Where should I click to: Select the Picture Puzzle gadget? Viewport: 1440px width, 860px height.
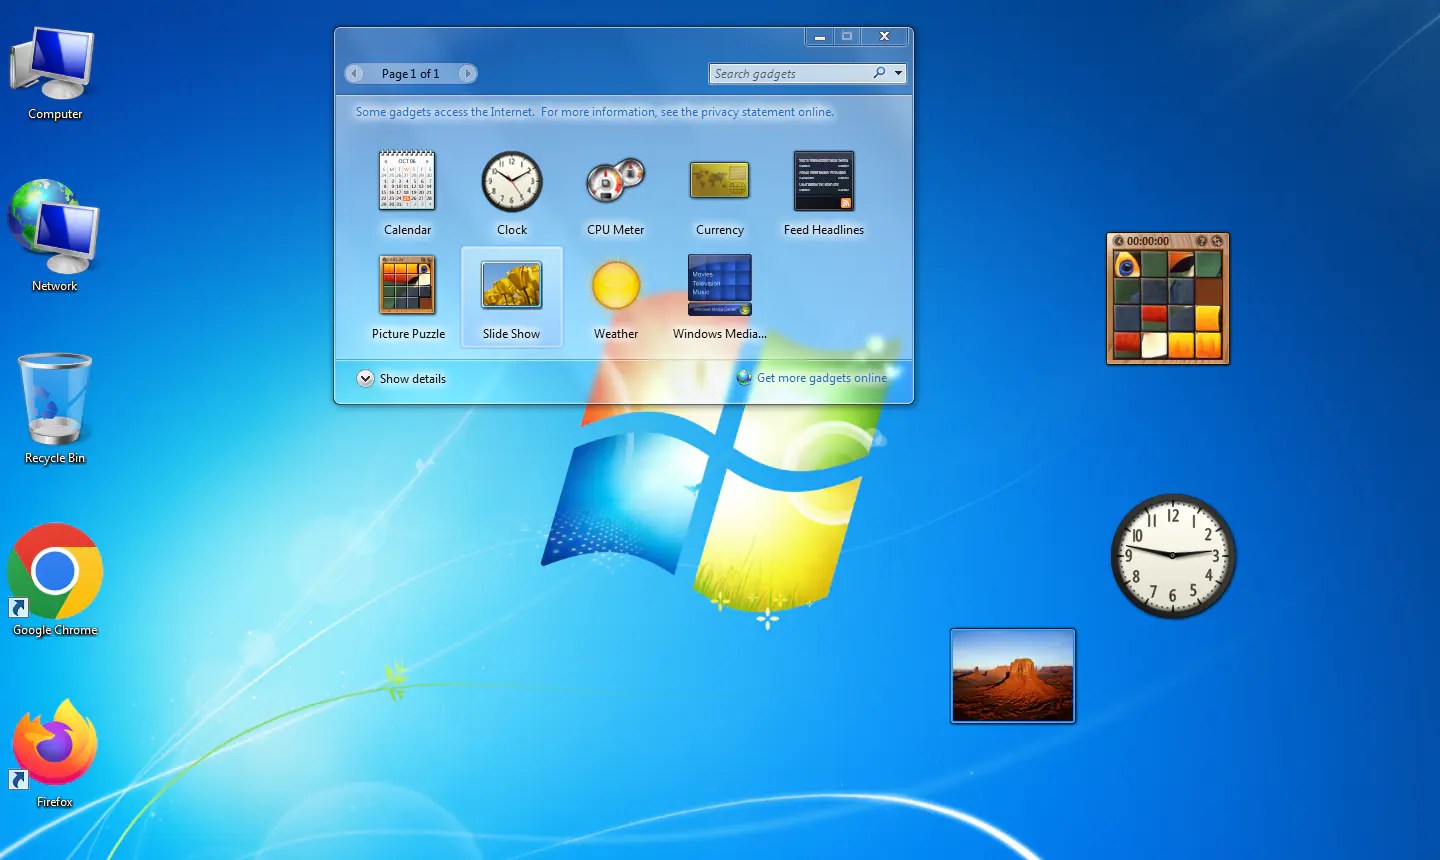pyautogui.click(x=407, y=293)
